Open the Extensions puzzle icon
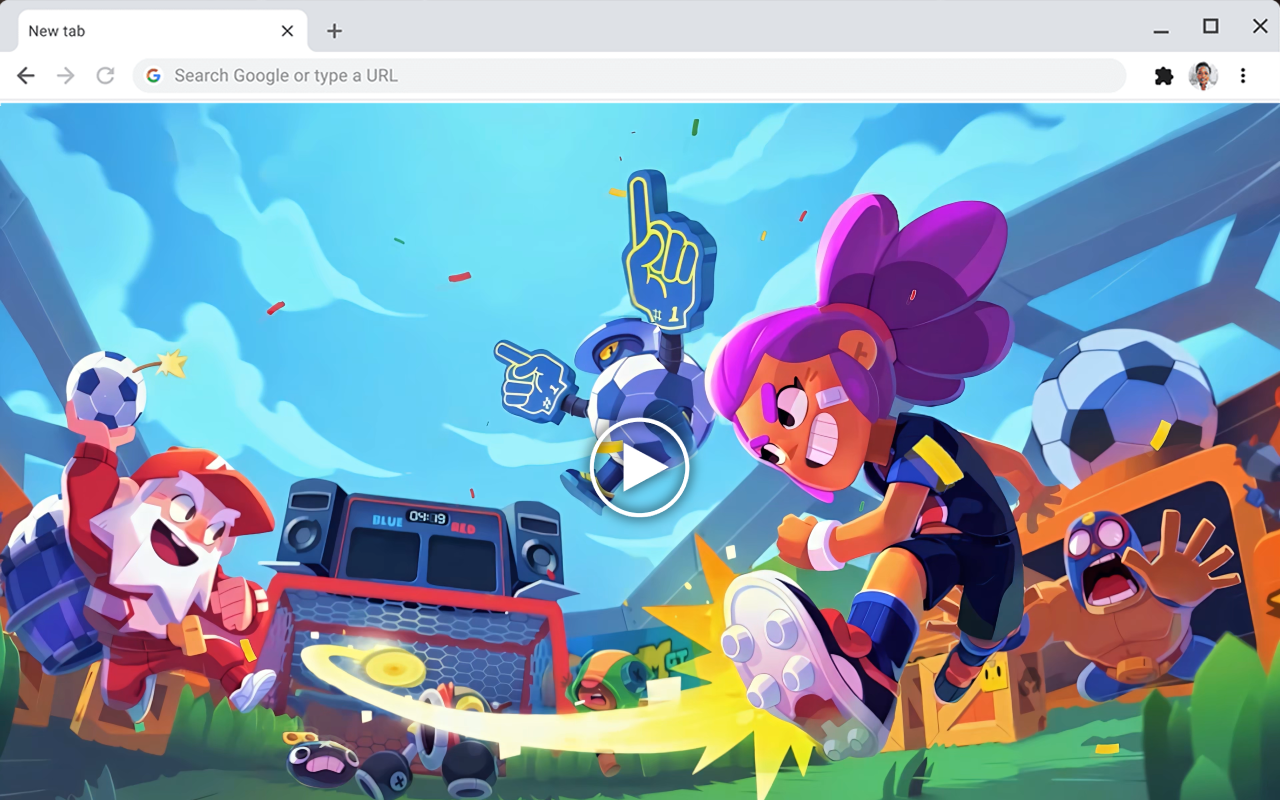The width and height of the screenshot is (1280, 800). [x=1164, y=76]
